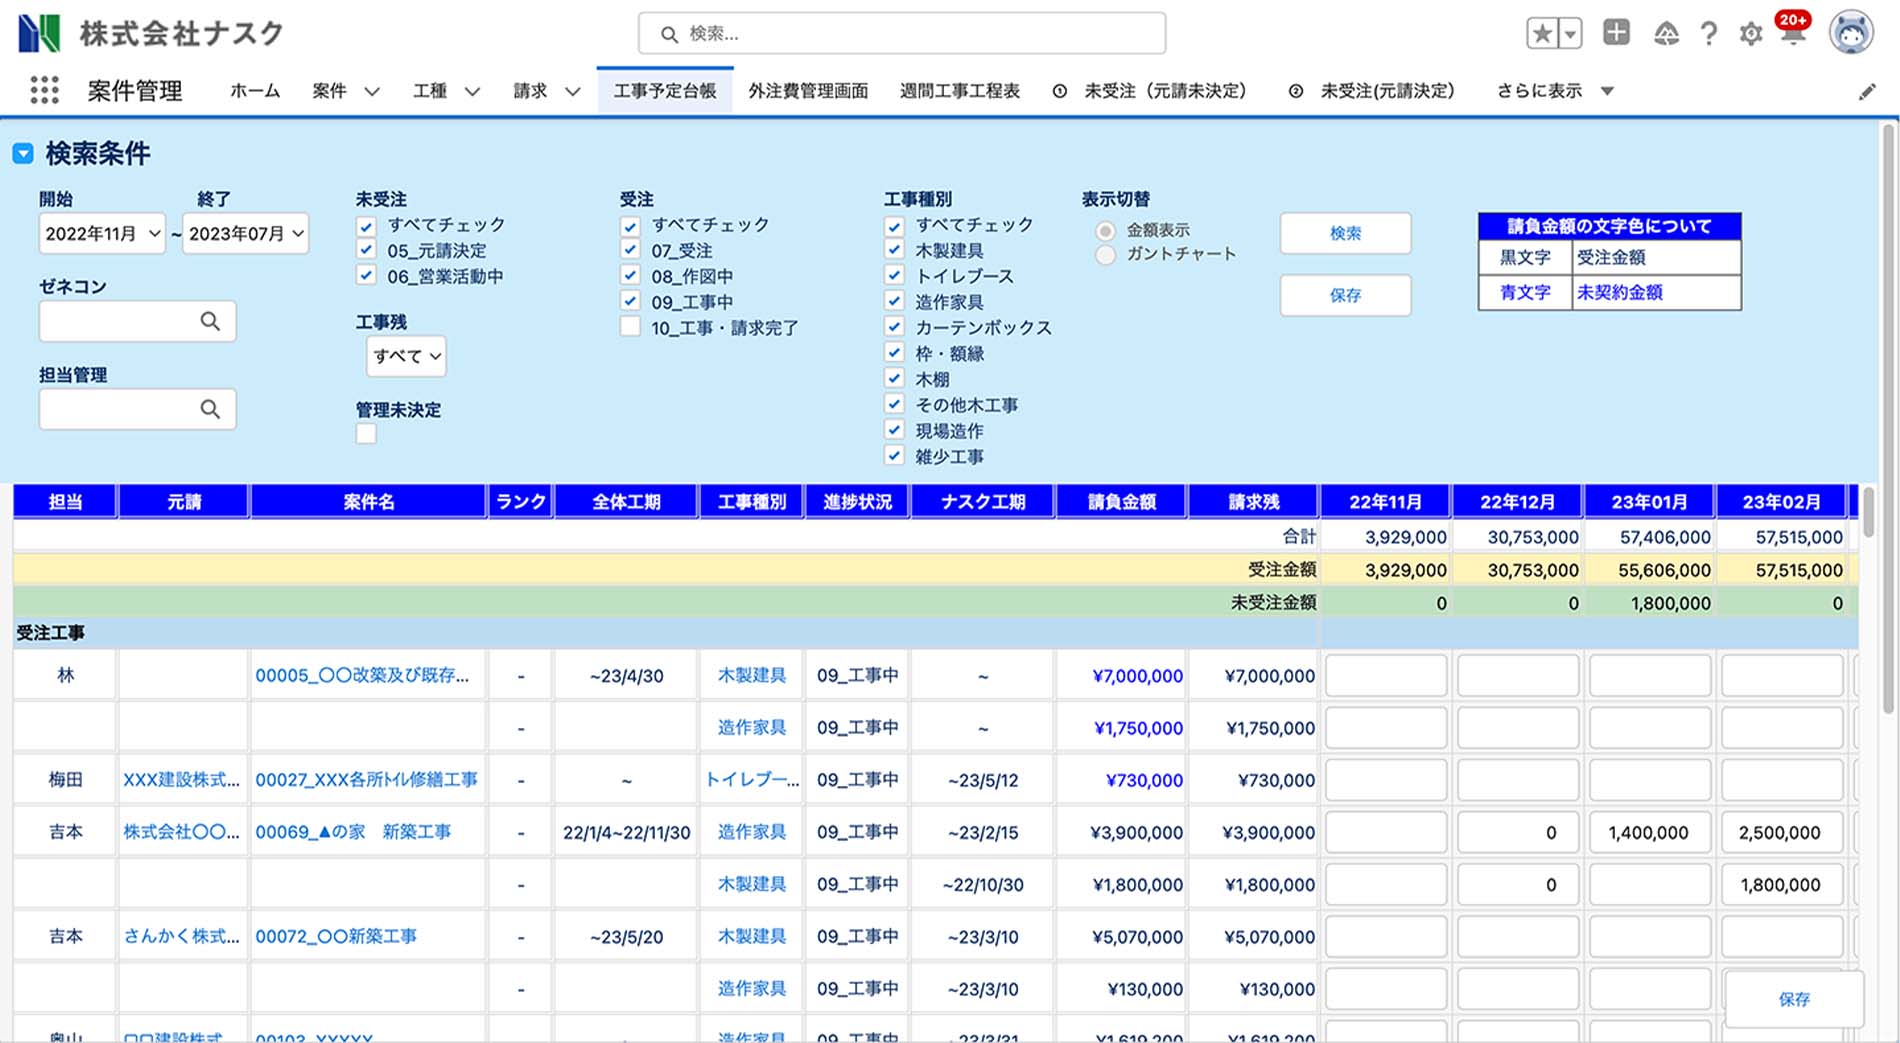
Task: Check the 10_工事・請求完了 checkbox
Action: (630, 327)
